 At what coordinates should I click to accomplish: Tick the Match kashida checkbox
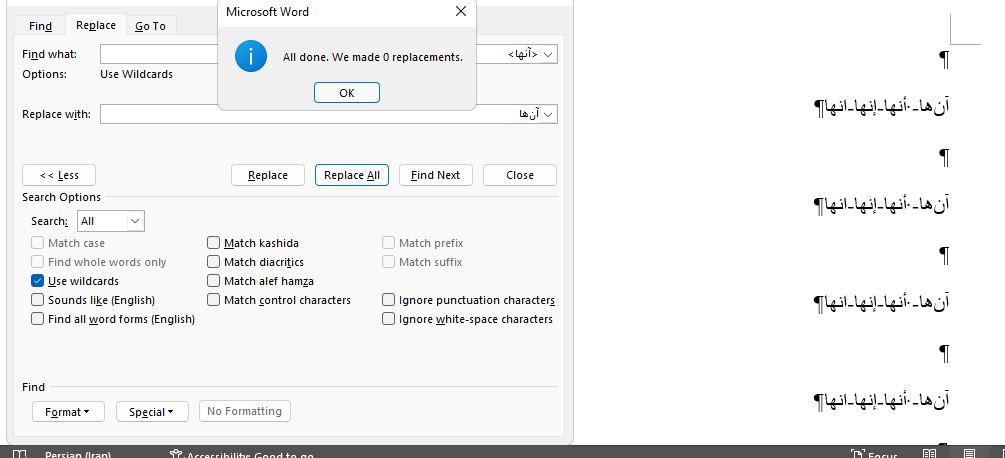(213, 243)
